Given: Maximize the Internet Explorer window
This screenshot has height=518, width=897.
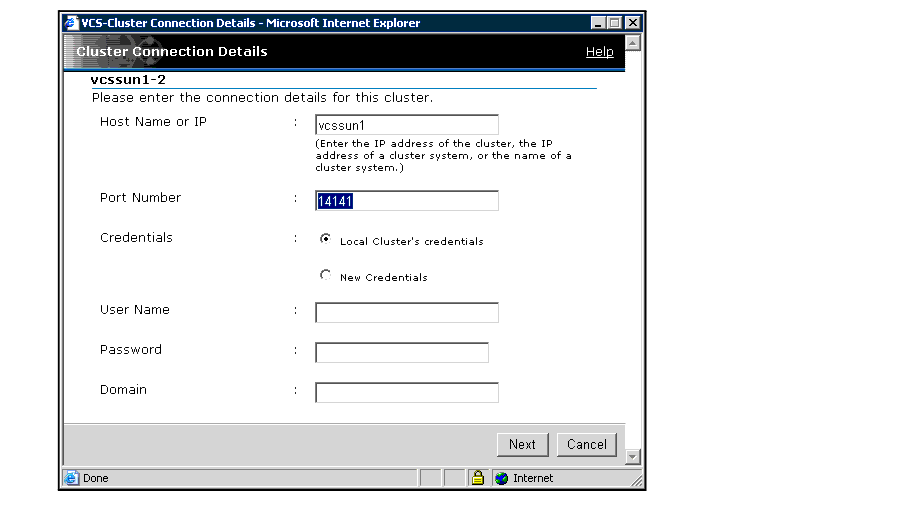Looking at the screenshot, I should 615,23.
